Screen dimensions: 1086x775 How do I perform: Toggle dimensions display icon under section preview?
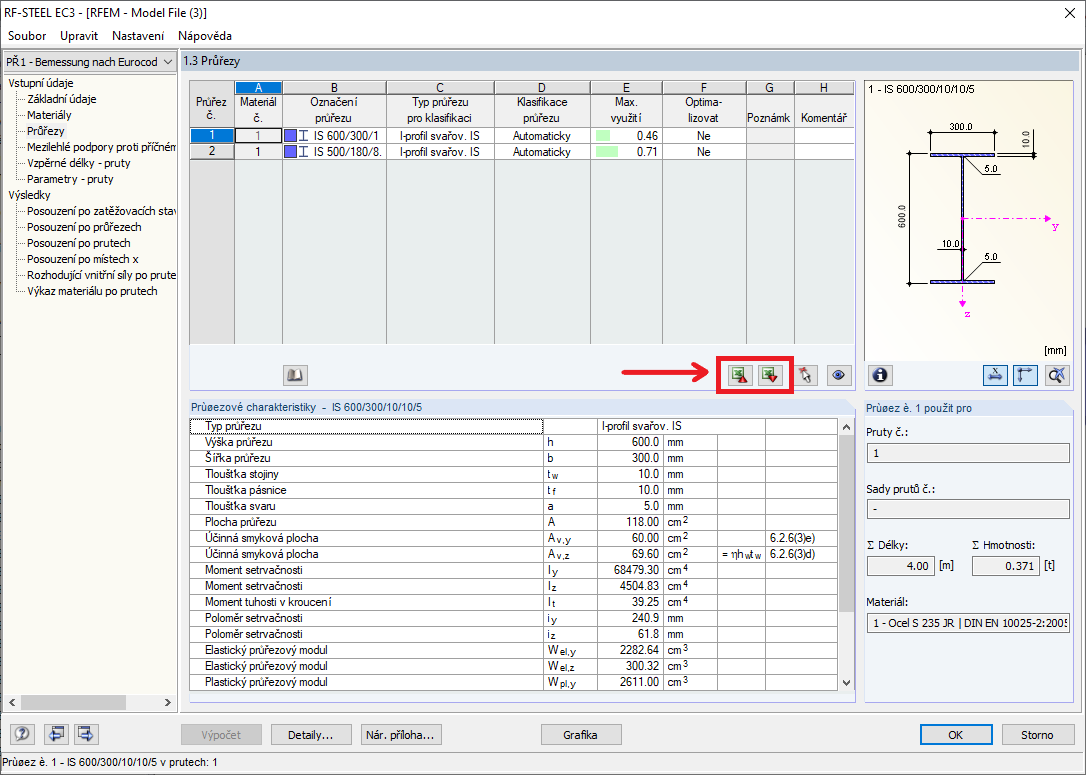click(x=995, y=375)
